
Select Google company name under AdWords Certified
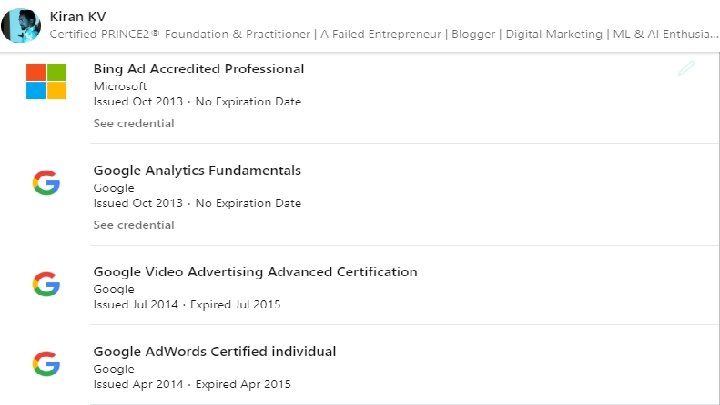114,368
